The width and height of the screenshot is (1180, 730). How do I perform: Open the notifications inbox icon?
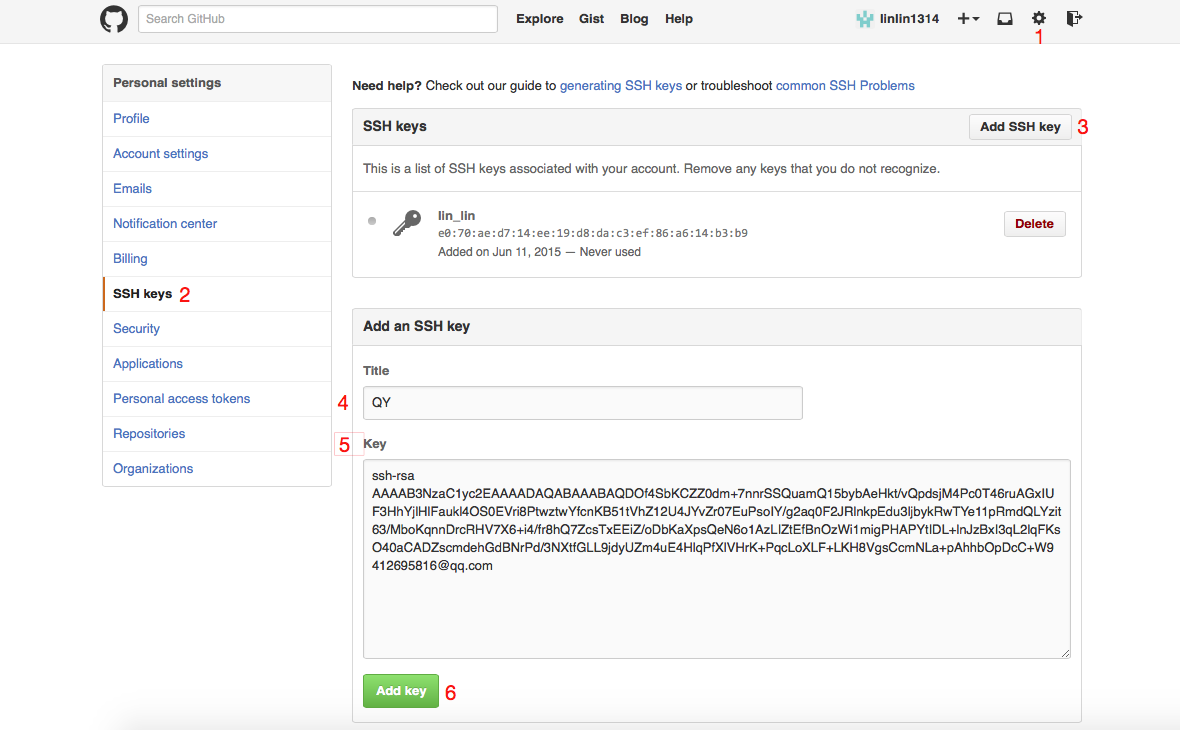(x=1005, y=19)
